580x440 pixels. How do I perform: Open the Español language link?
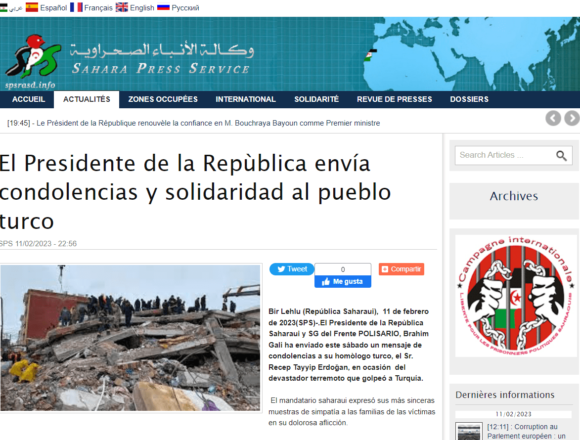pos(54,8)
